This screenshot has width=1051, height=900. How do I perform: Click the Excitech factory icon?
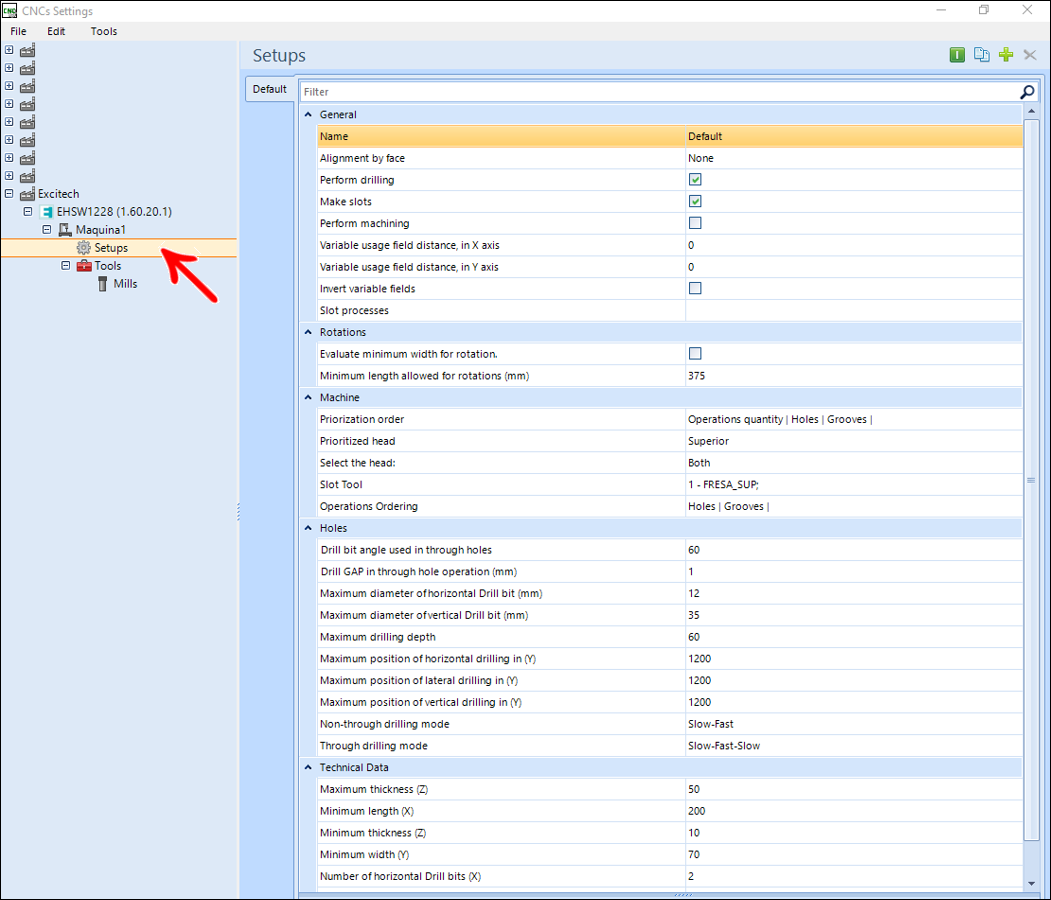[27, 194]
